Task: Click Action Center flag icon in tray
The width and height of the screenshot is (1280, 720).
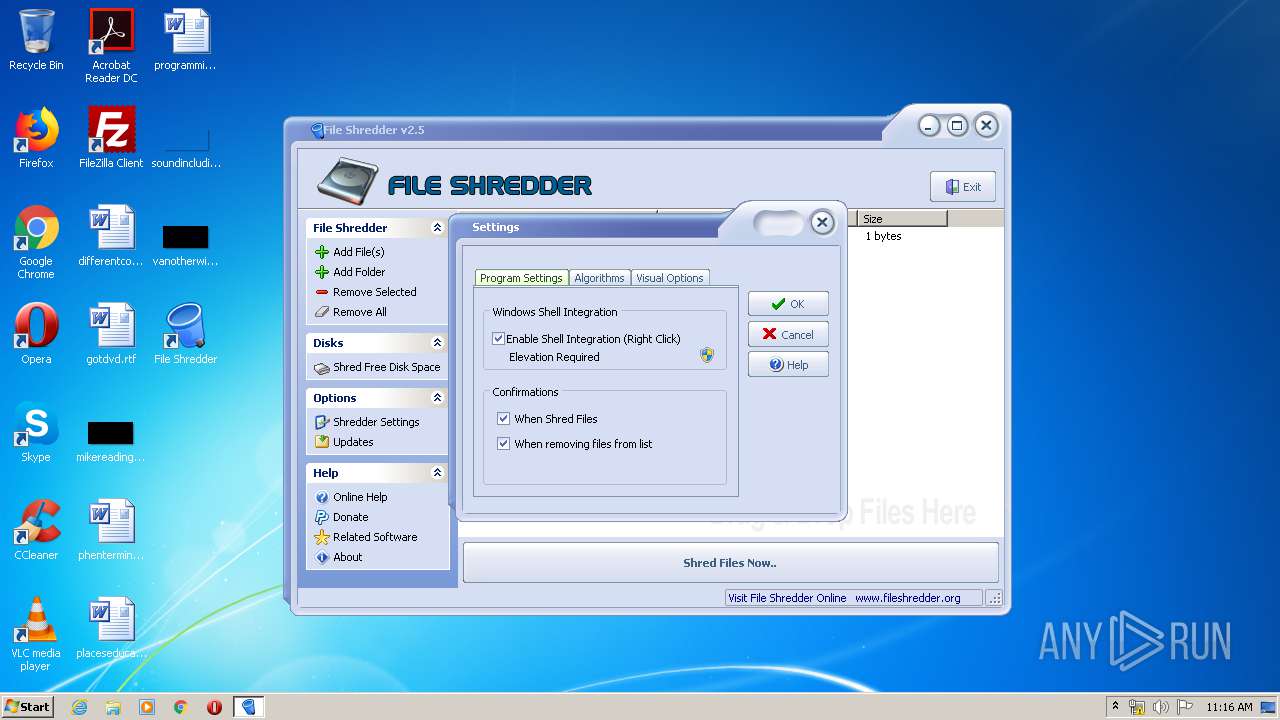Action: [1185, 707]
